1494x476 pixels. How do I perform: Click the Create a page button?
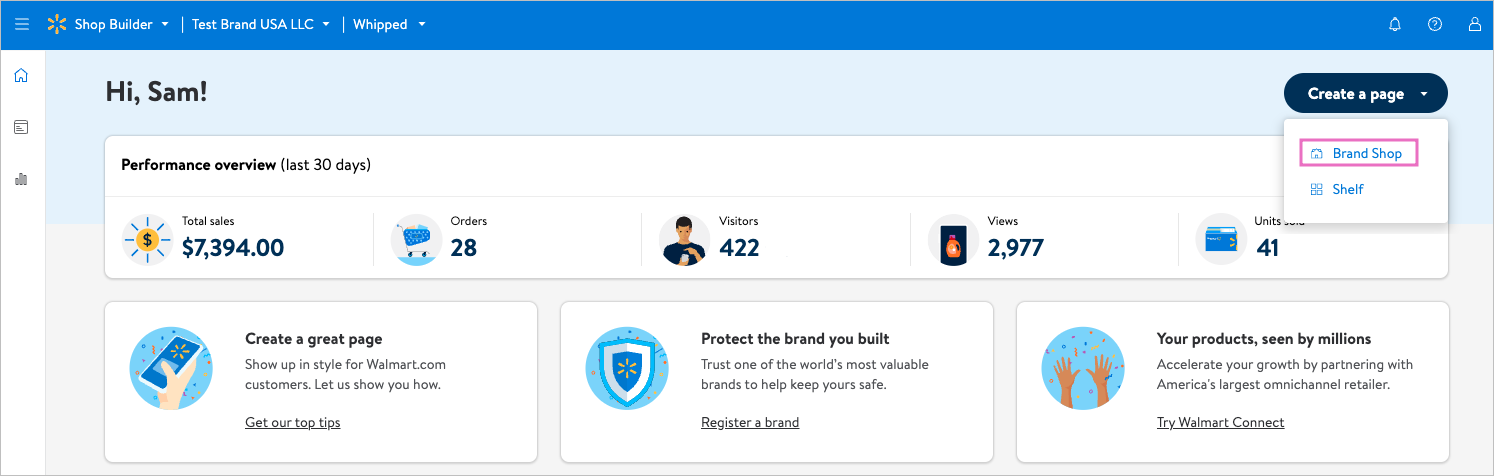click(x=1365, y=94)
